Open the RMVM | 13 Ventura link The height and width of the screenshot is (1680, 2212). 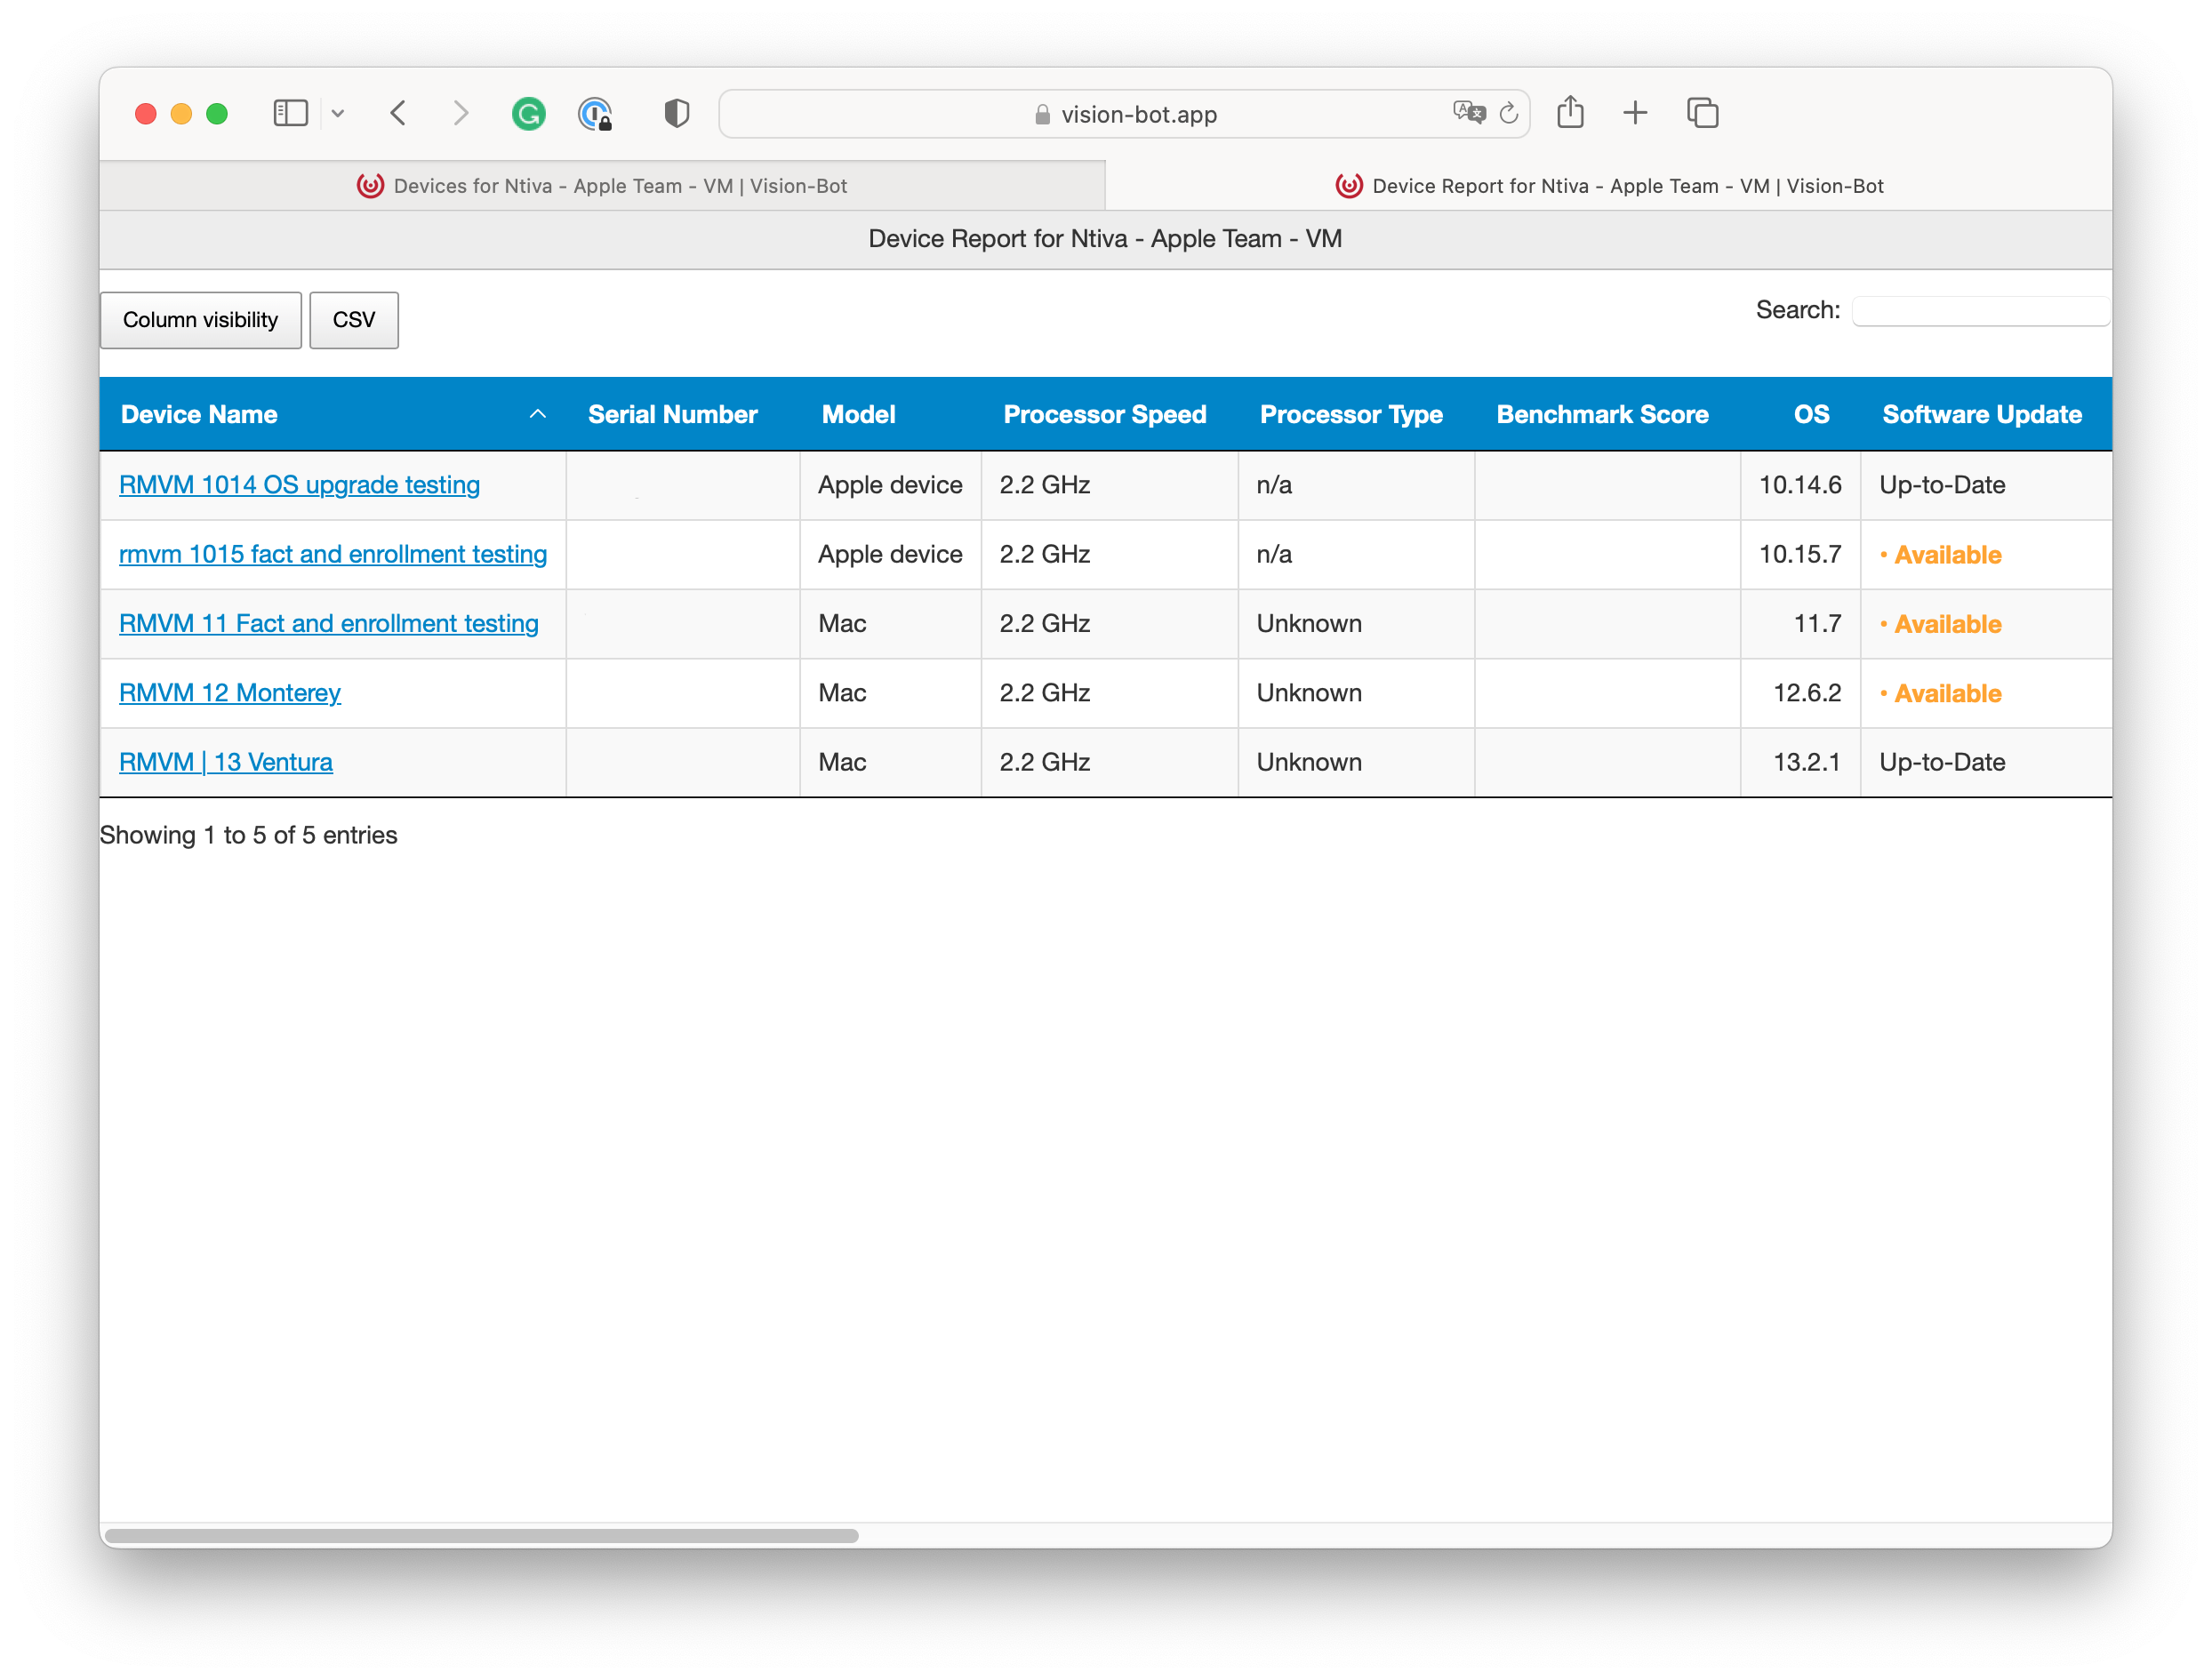point(226,762)
